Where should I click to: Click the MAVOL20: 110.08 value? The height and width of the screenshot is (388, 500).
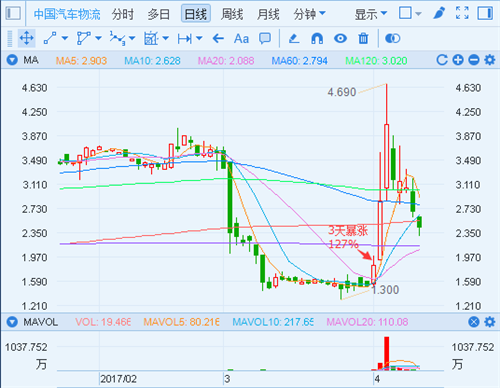click(x=367, y=322)
